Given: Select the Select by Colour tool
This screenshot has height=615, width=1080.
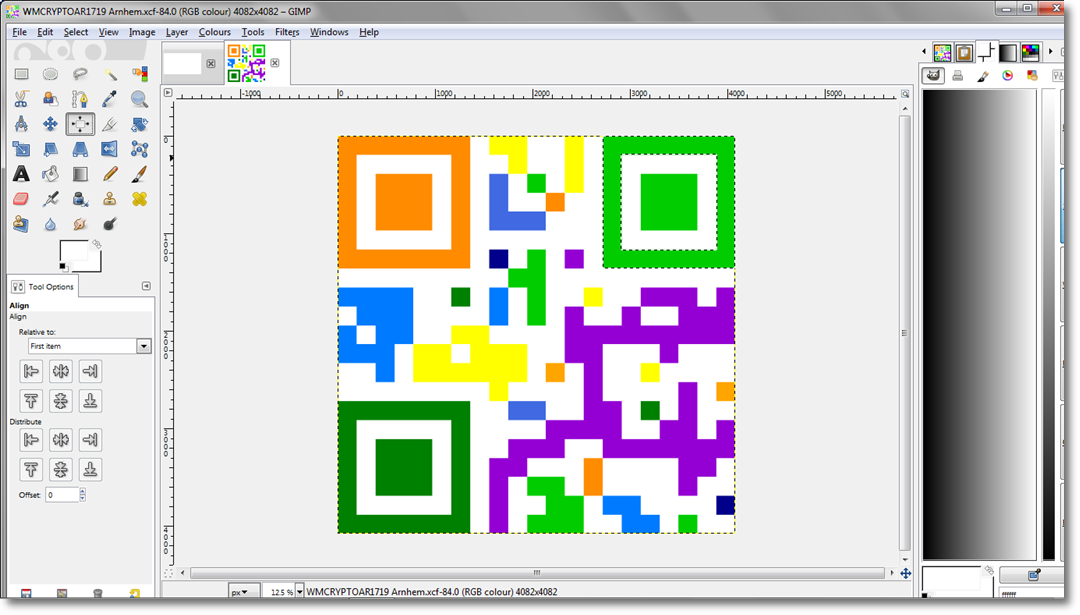Looking at the screenshot, I should [x=139, y=74].
